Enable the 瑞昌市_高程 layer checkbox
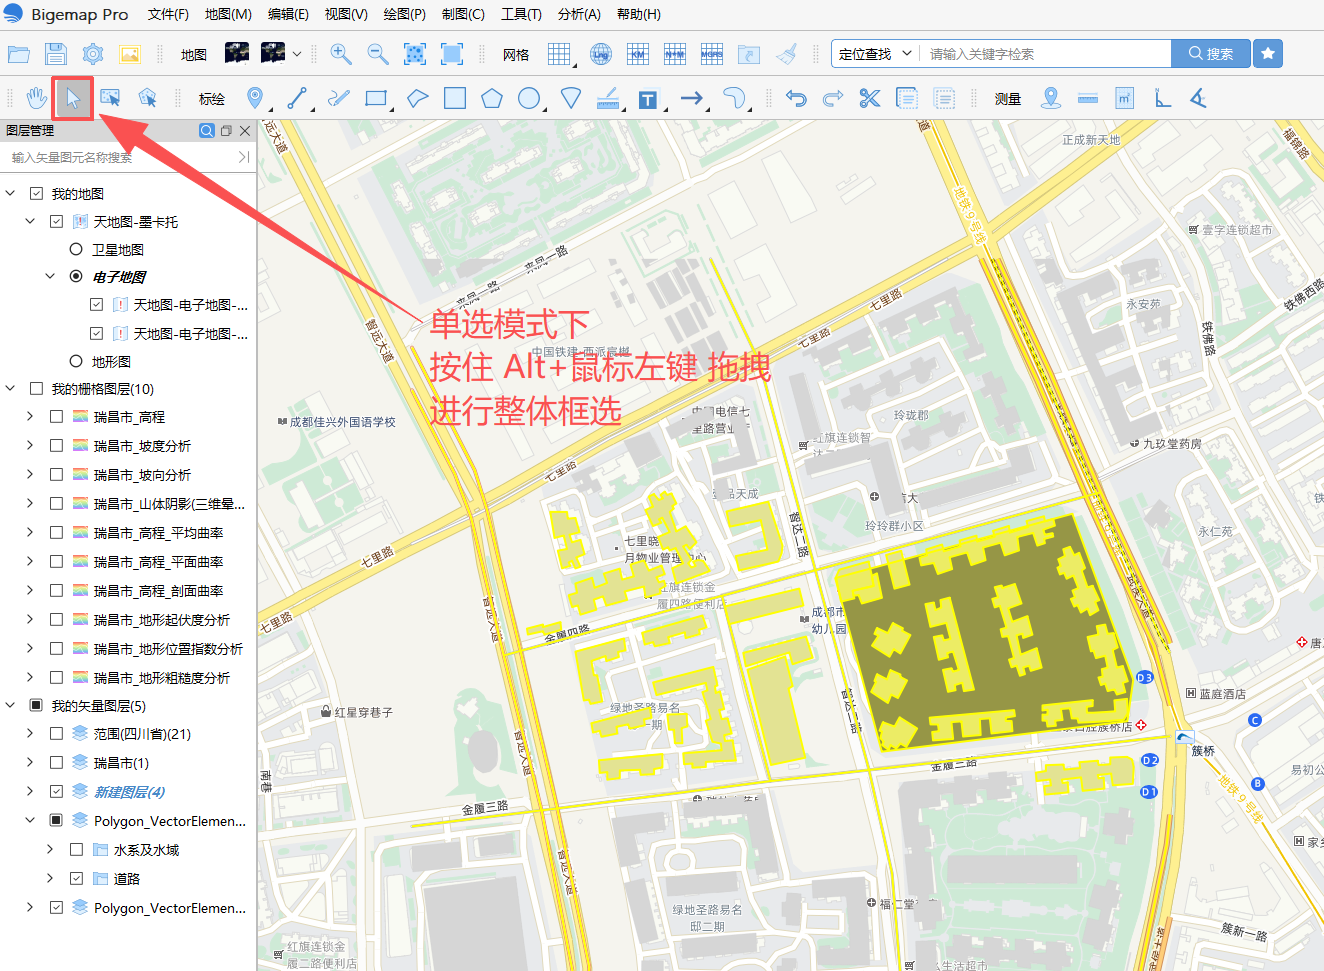Screen dimensions: 1324x971 (x=57, y=416)
